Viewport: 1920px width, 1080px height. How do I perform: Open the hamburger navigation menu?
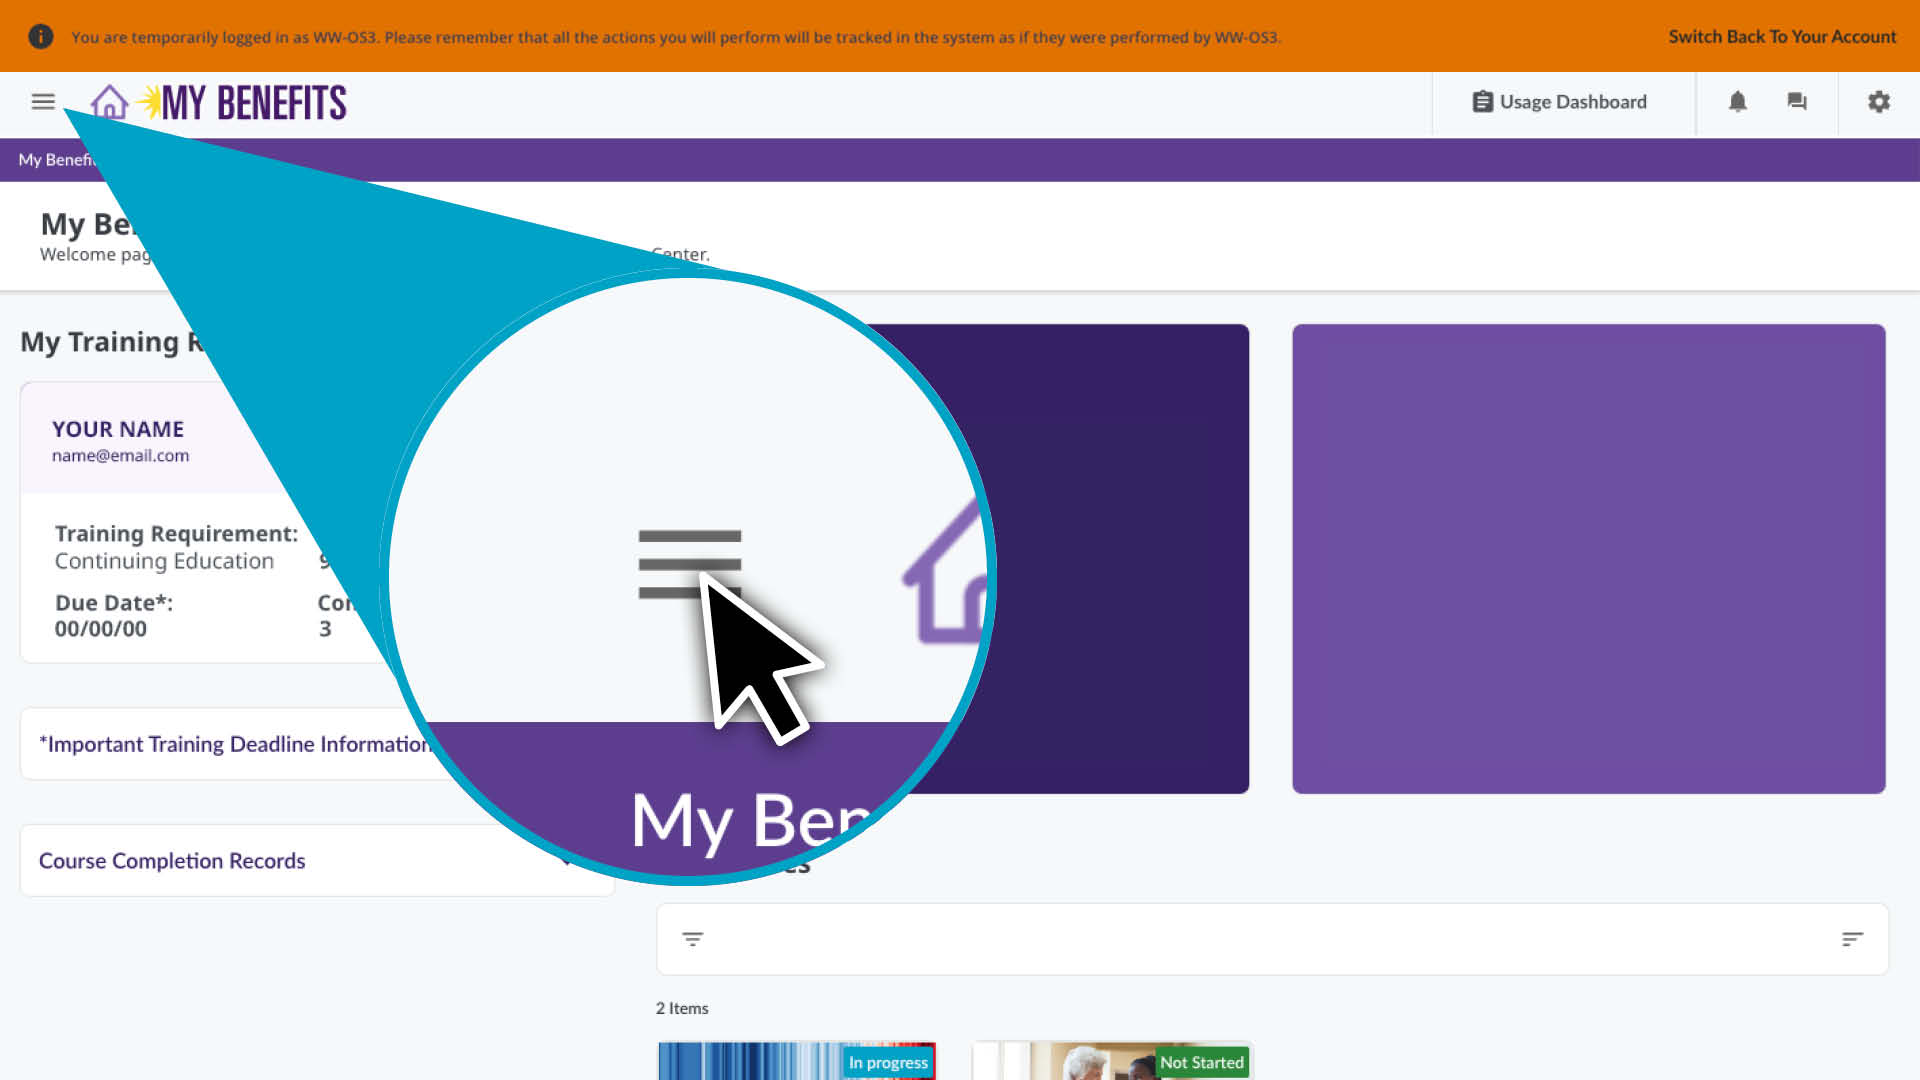tap(43, 102)
